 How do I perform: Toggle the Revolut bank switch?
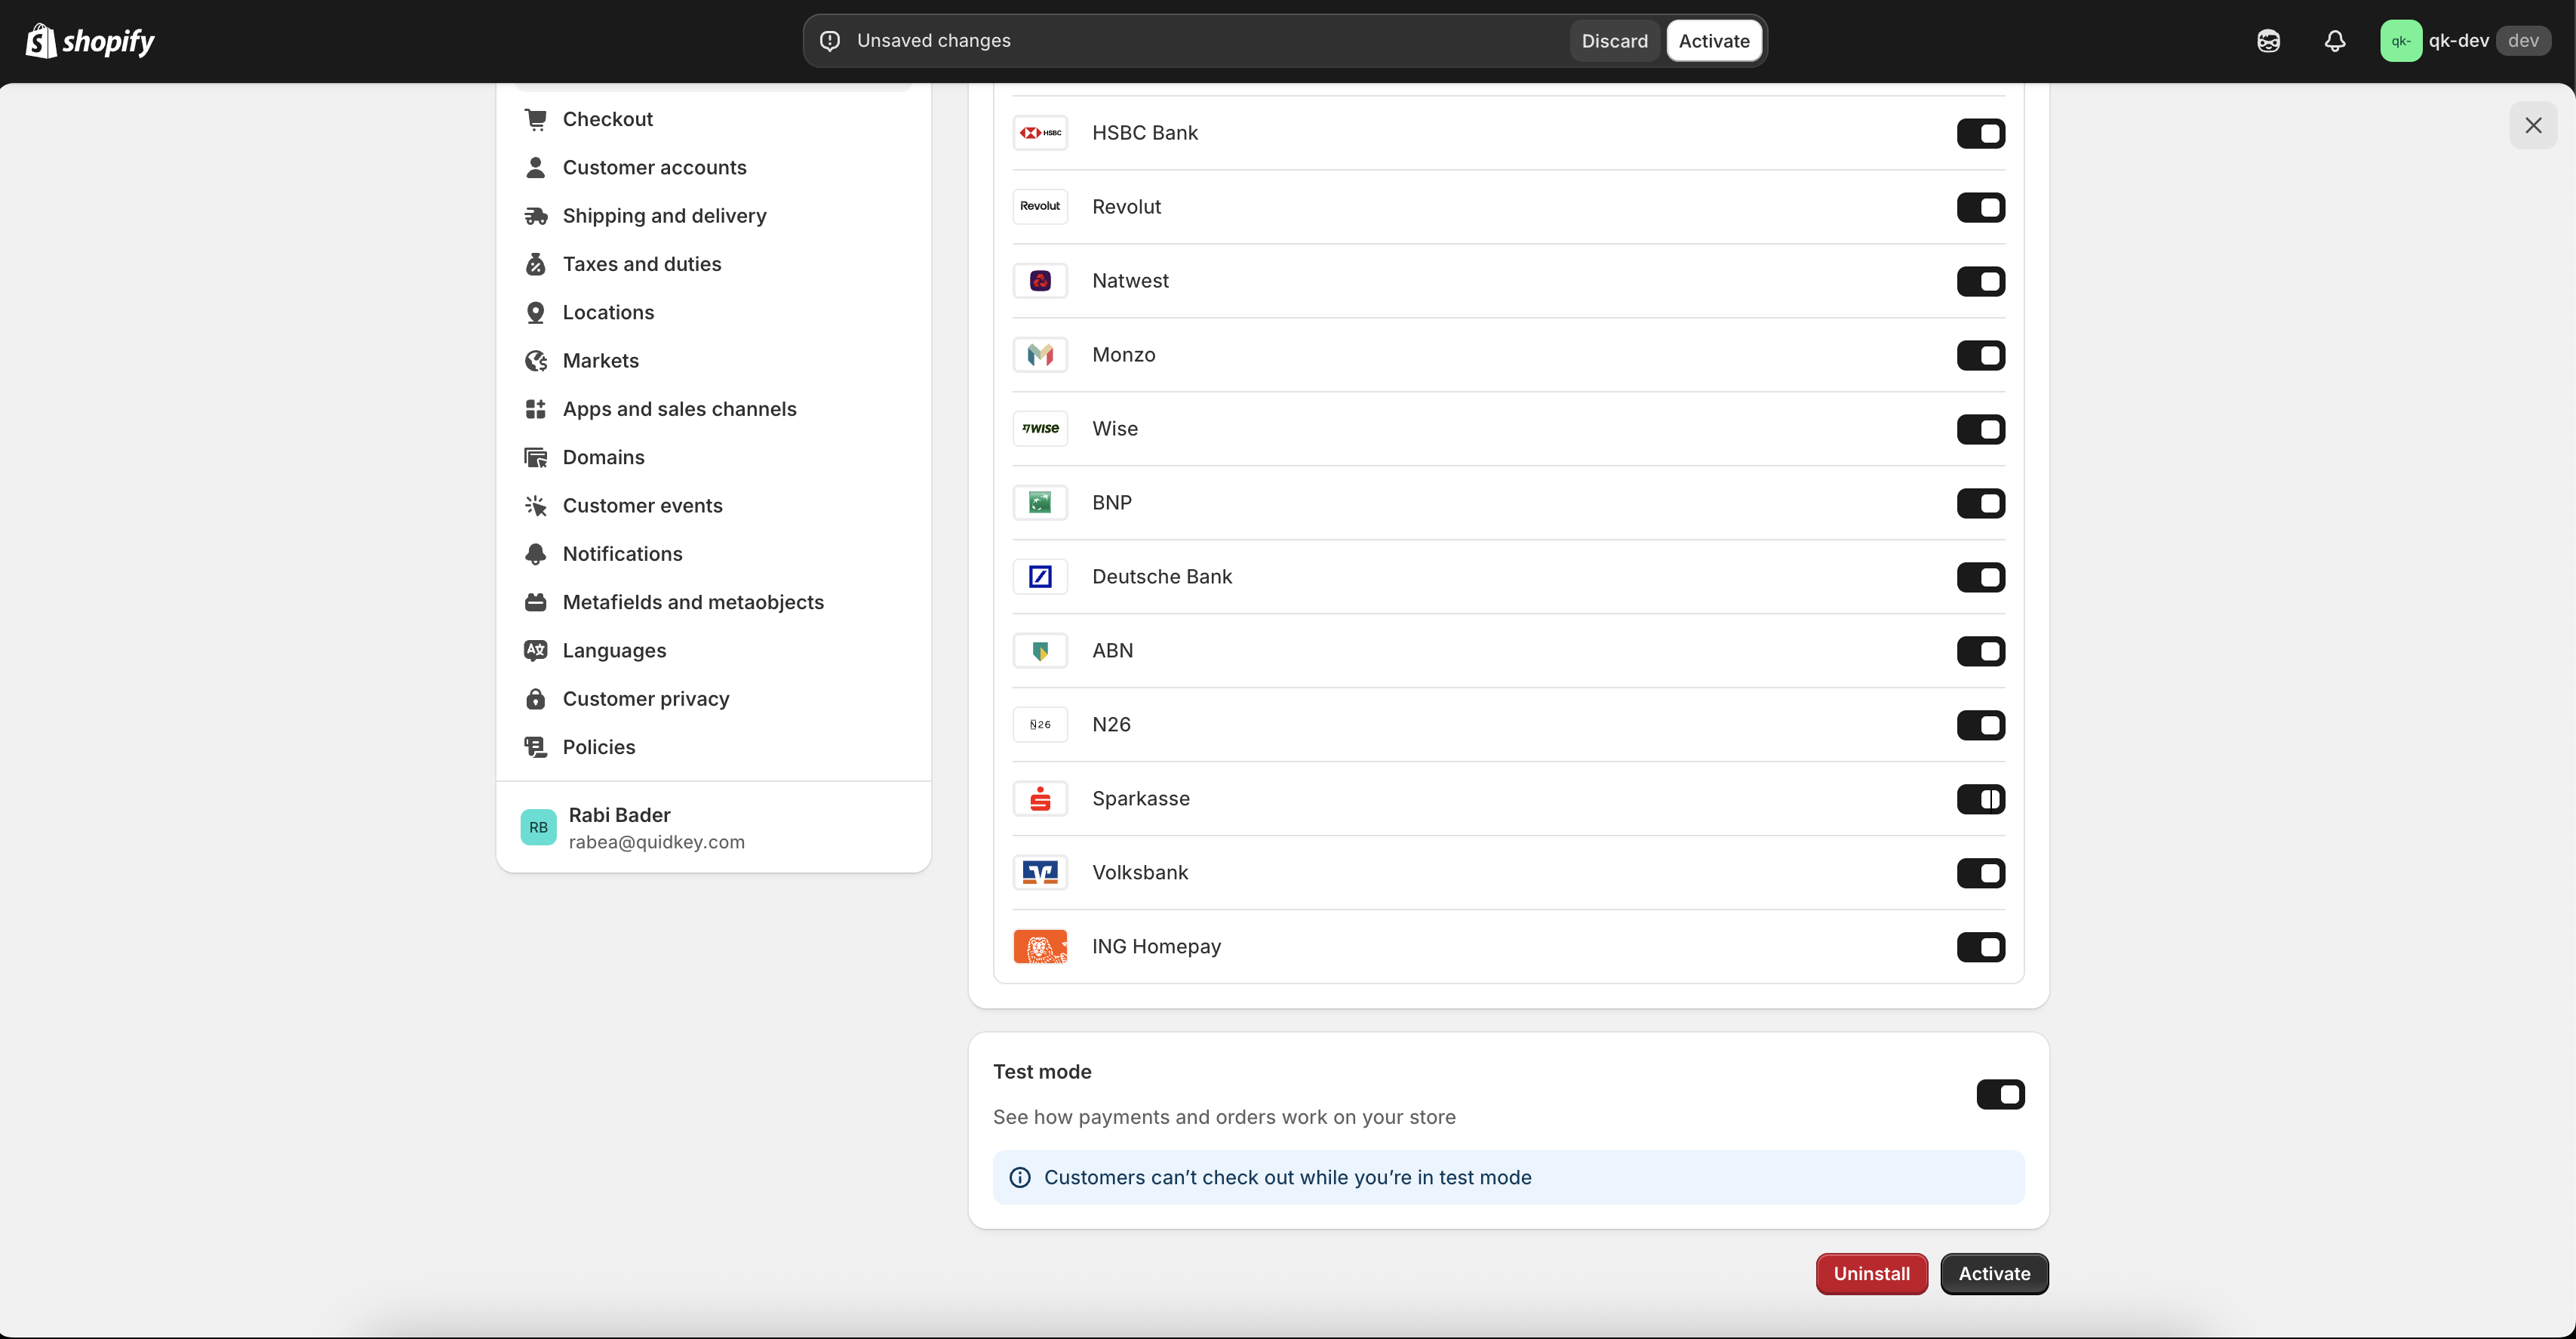click(1980, 207)
